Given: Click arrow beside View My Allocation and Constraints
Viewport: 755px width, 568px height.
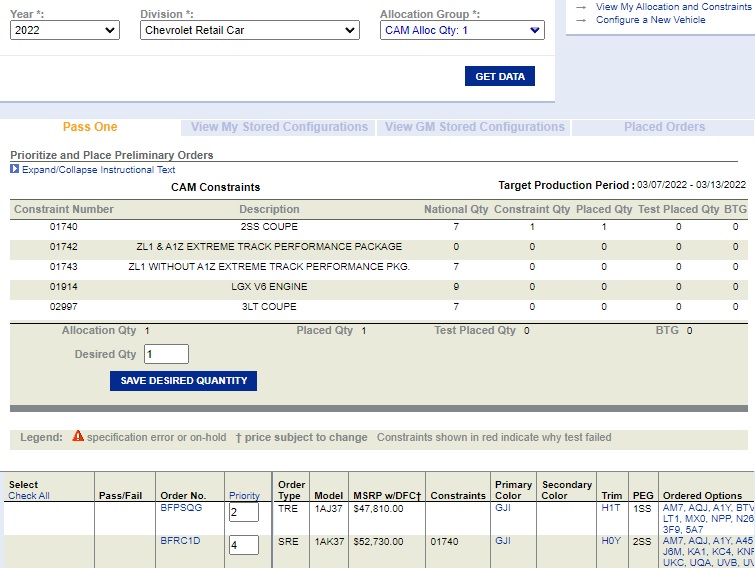Looking at the screenshot, I should 581,7.
